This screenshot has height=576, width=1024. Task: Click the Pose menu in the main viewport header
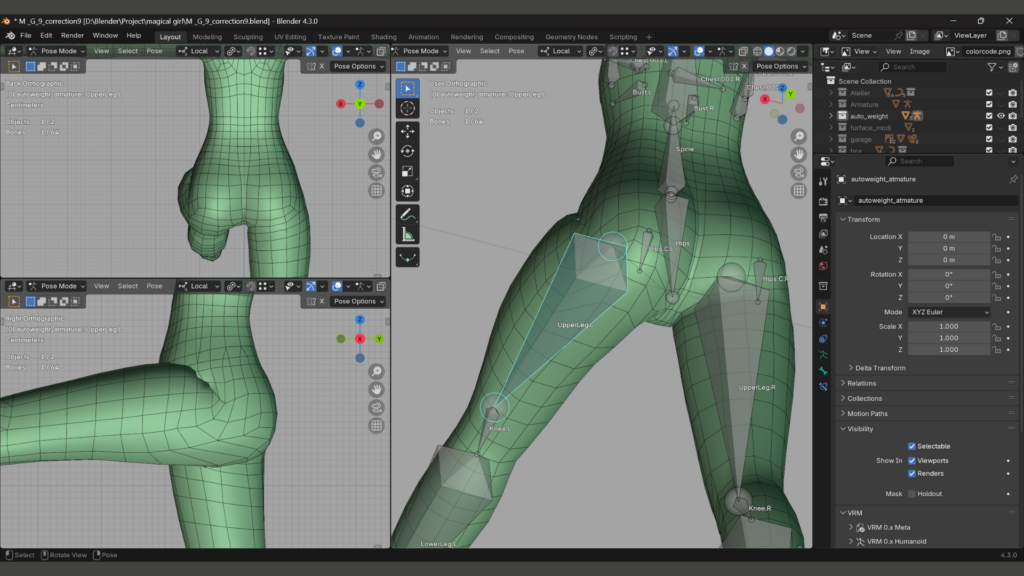pyautogui.click(x=516, y=51)
